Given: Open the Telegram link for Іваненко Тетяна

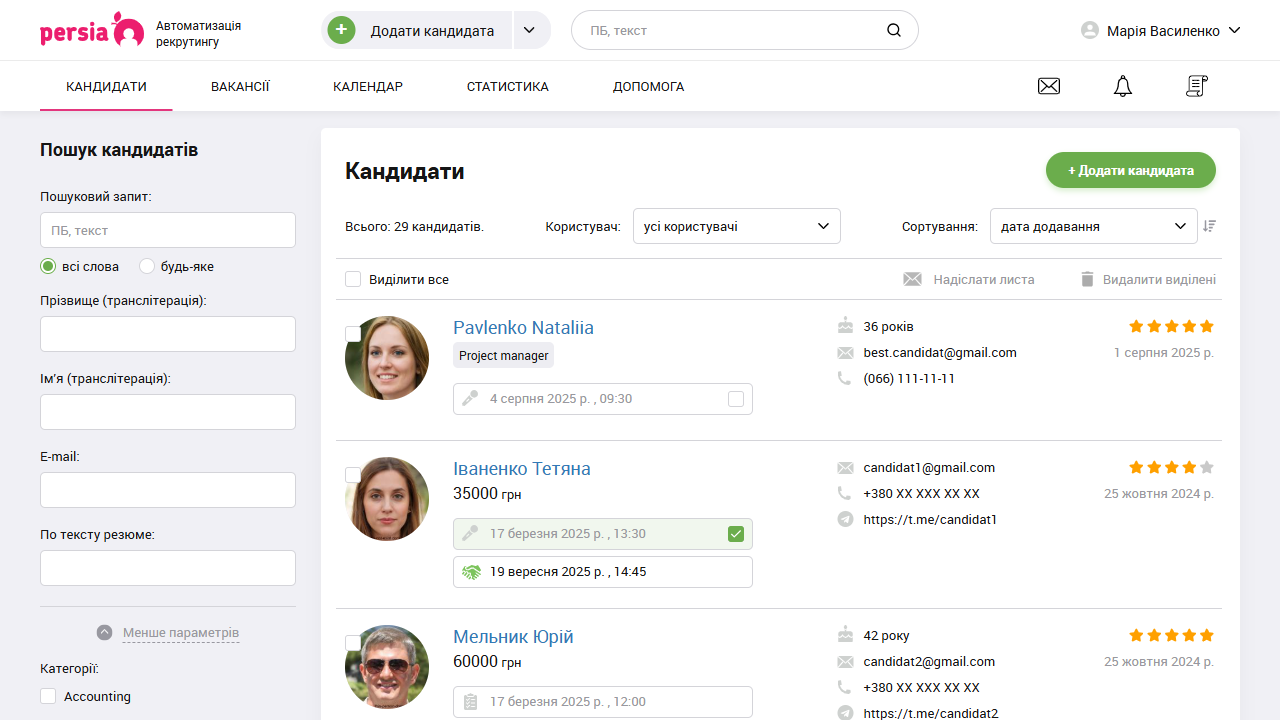Looking at the screenshot, I should pyautogui.click(x=930, y=519).
